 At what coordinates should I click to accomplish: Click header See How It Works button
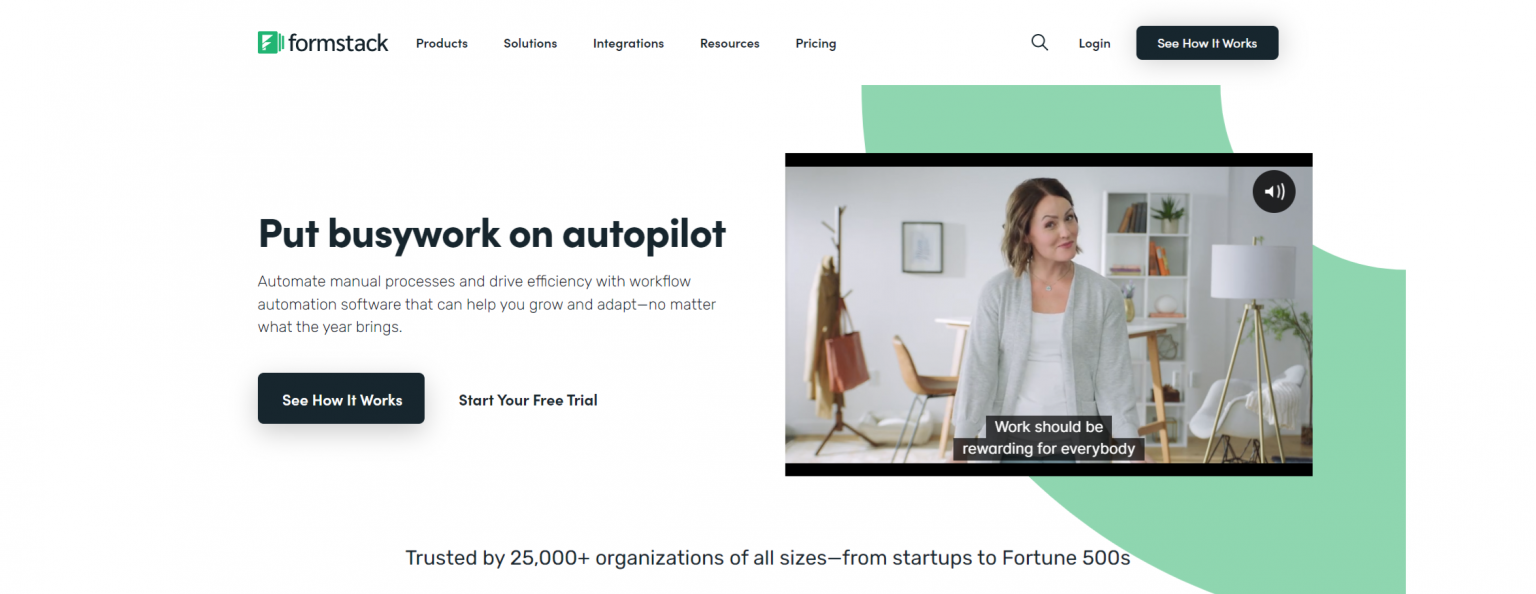pyautogui.click(x=1207, y=43)
